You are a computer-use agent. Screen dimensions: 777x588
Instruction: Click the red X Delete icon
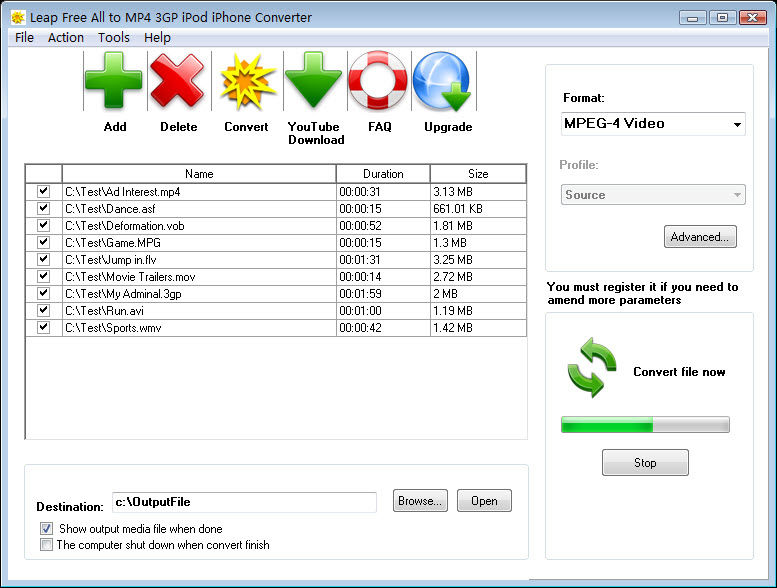[x=177, y=81]
